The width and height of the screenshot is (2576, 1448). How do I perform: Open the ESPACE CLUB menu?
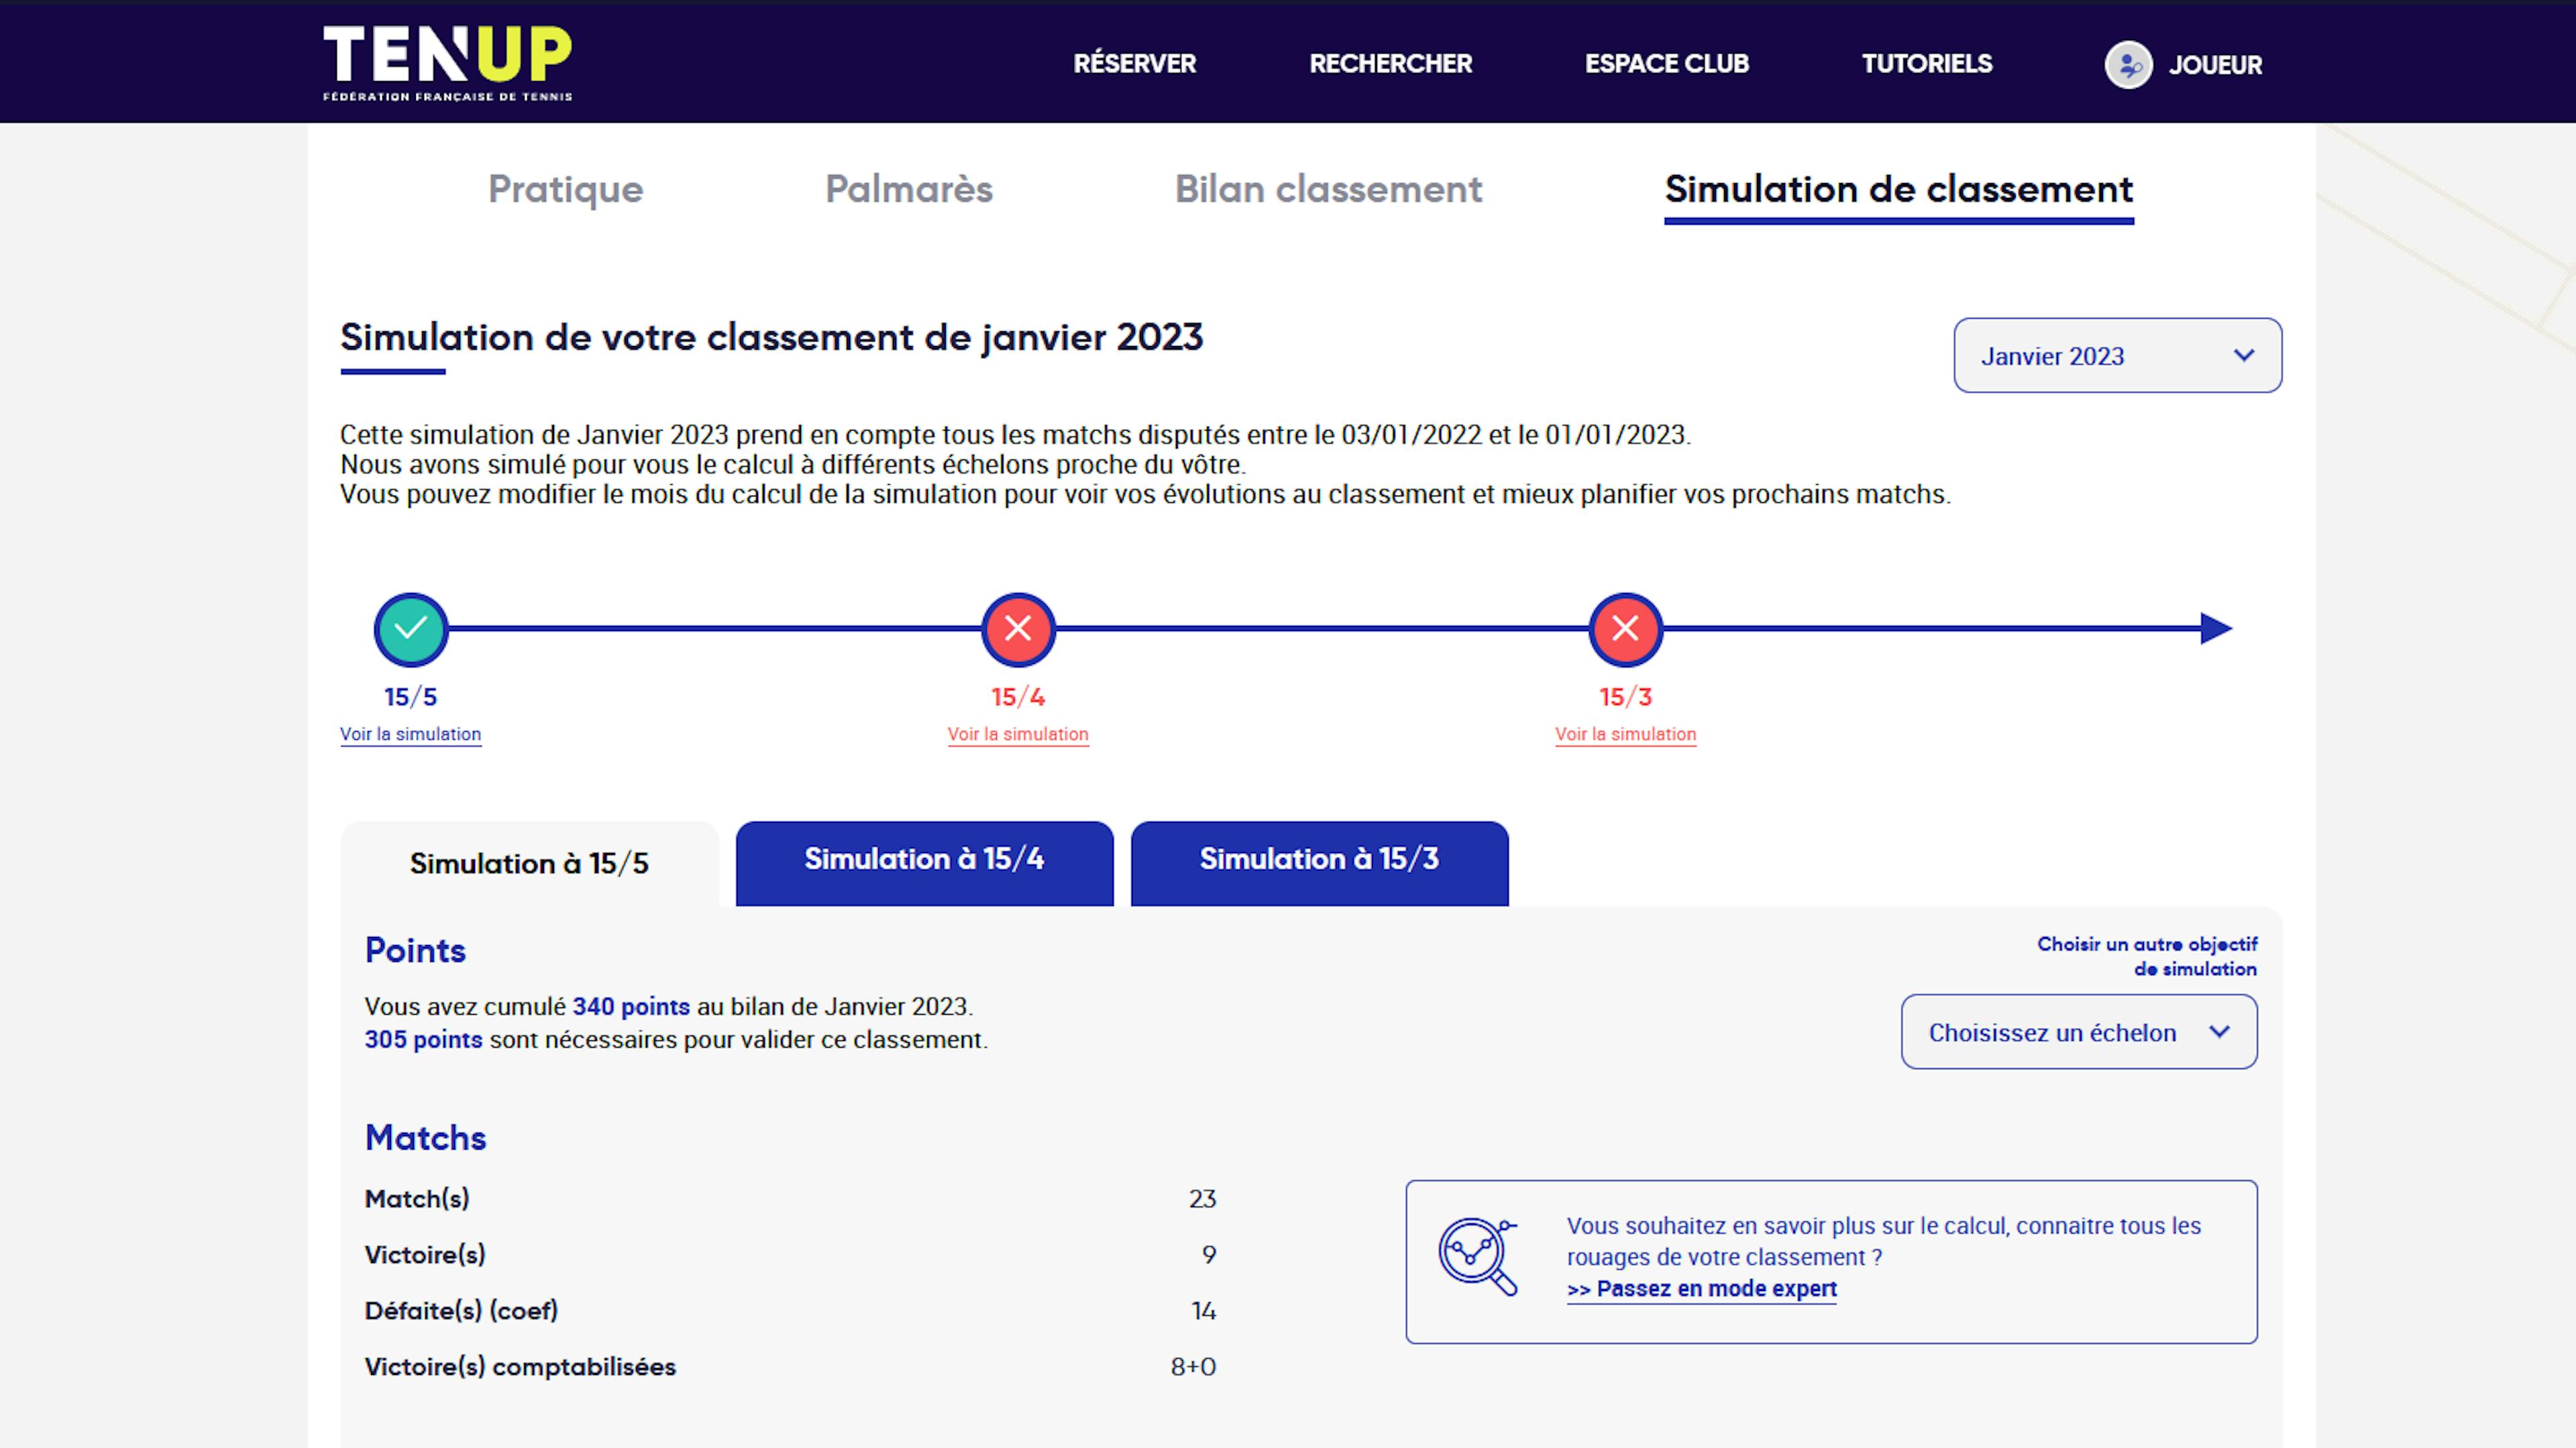pos(1666,64)
